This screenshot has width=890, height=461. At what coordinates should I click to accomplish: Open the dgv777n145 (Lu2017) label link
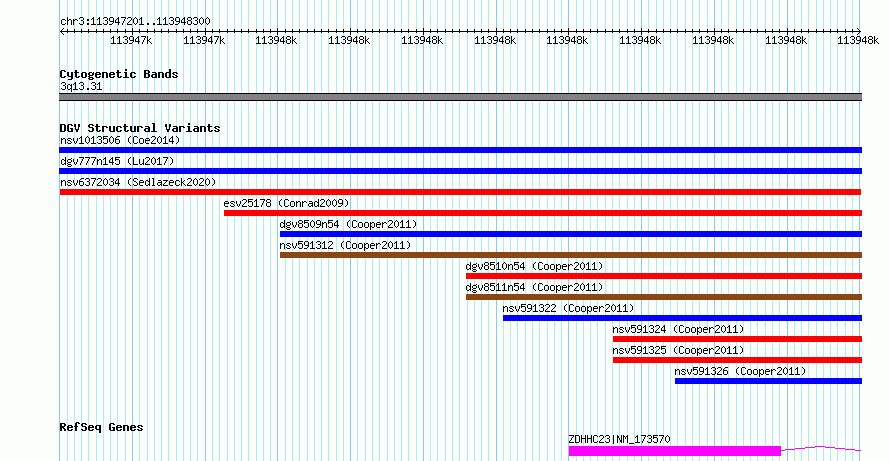117,161
